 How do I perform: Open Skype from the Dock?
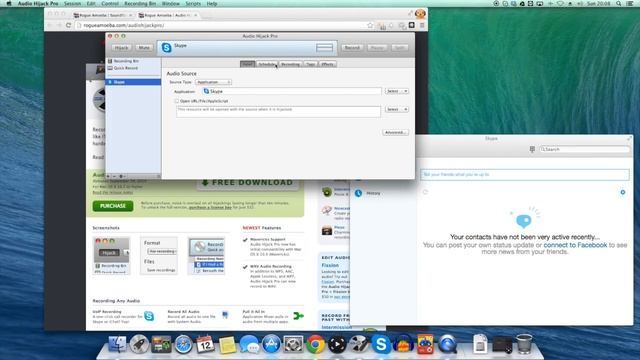pos(381,344)
